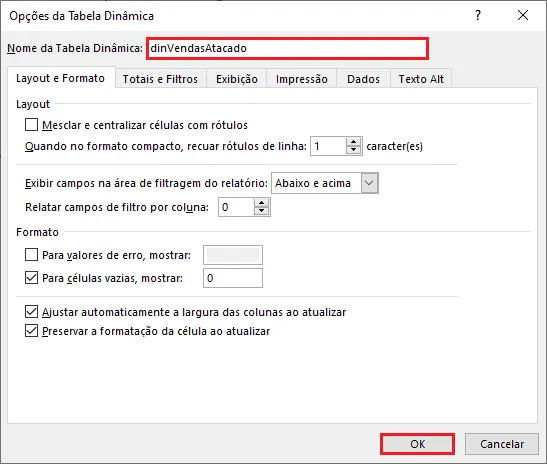The image size is (547, 464).
Task: Uncheck Para células vazias, mostrar
Action: (31, 278)
